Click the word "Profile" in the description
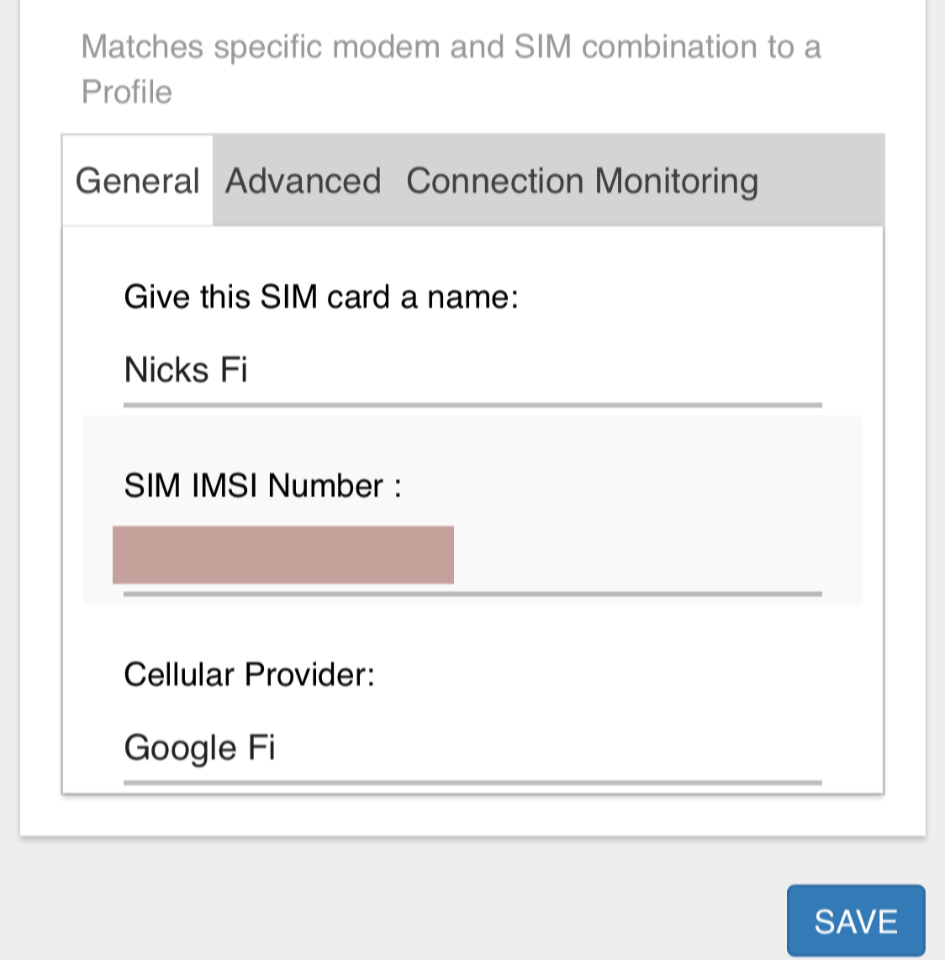Screen dimensions: 945x960 tap(127, 92)
